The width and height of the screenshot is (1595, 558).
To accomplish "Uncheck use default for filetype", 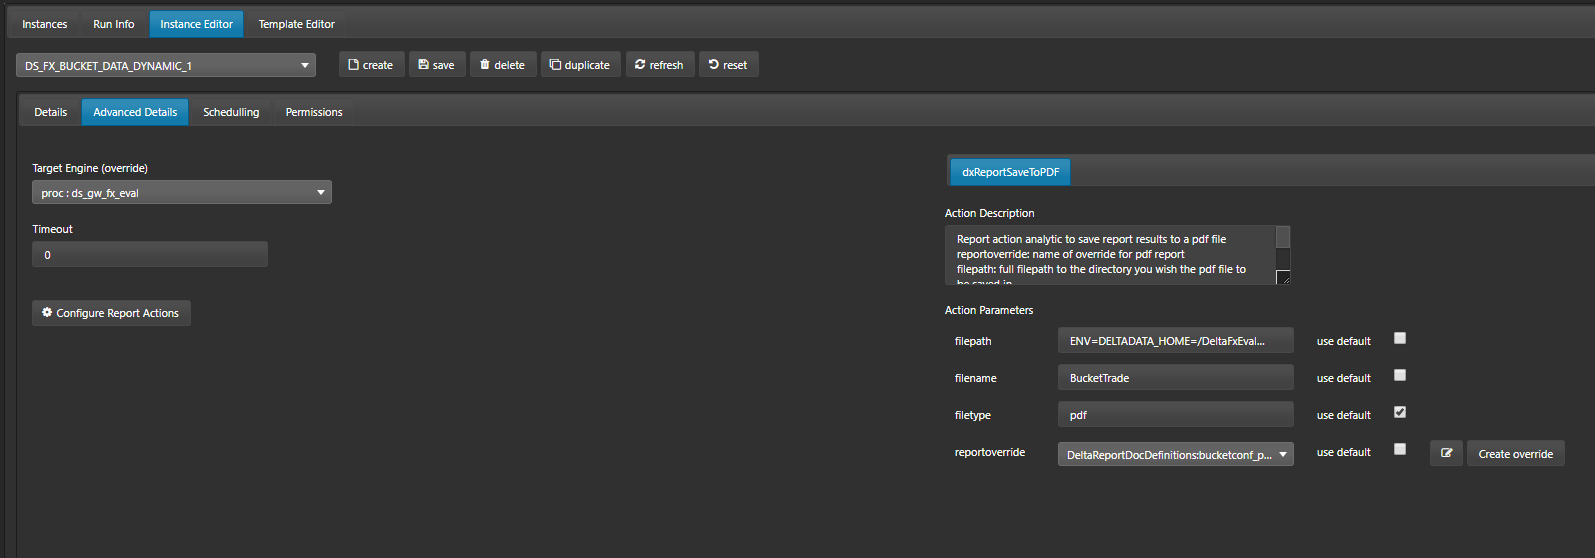I will (x=1400, y=412).
